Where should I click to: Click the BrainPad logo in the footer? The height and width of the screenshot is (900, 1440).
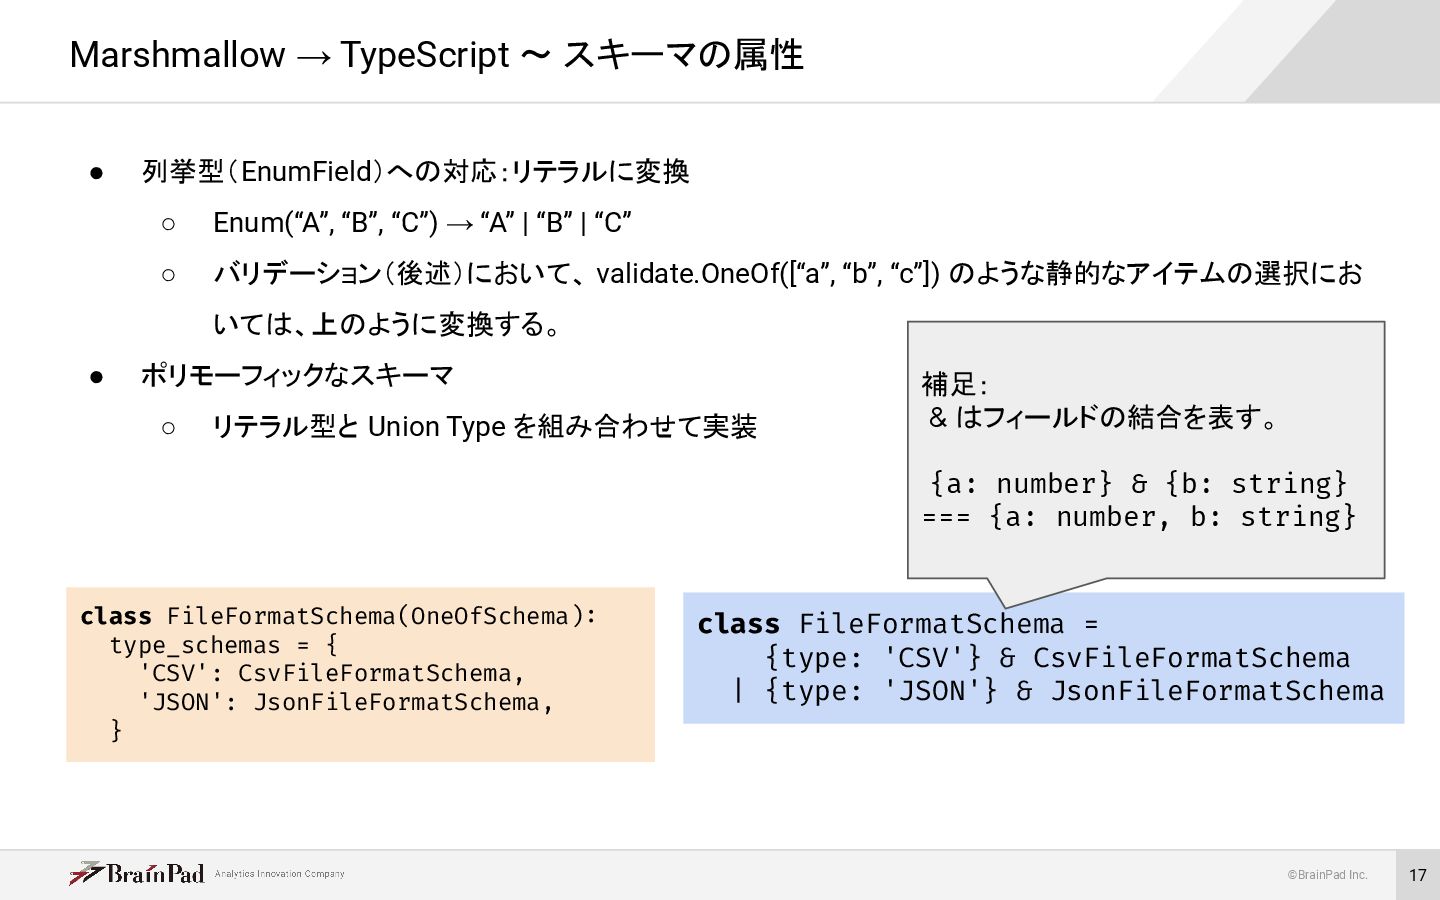(137, 873)
